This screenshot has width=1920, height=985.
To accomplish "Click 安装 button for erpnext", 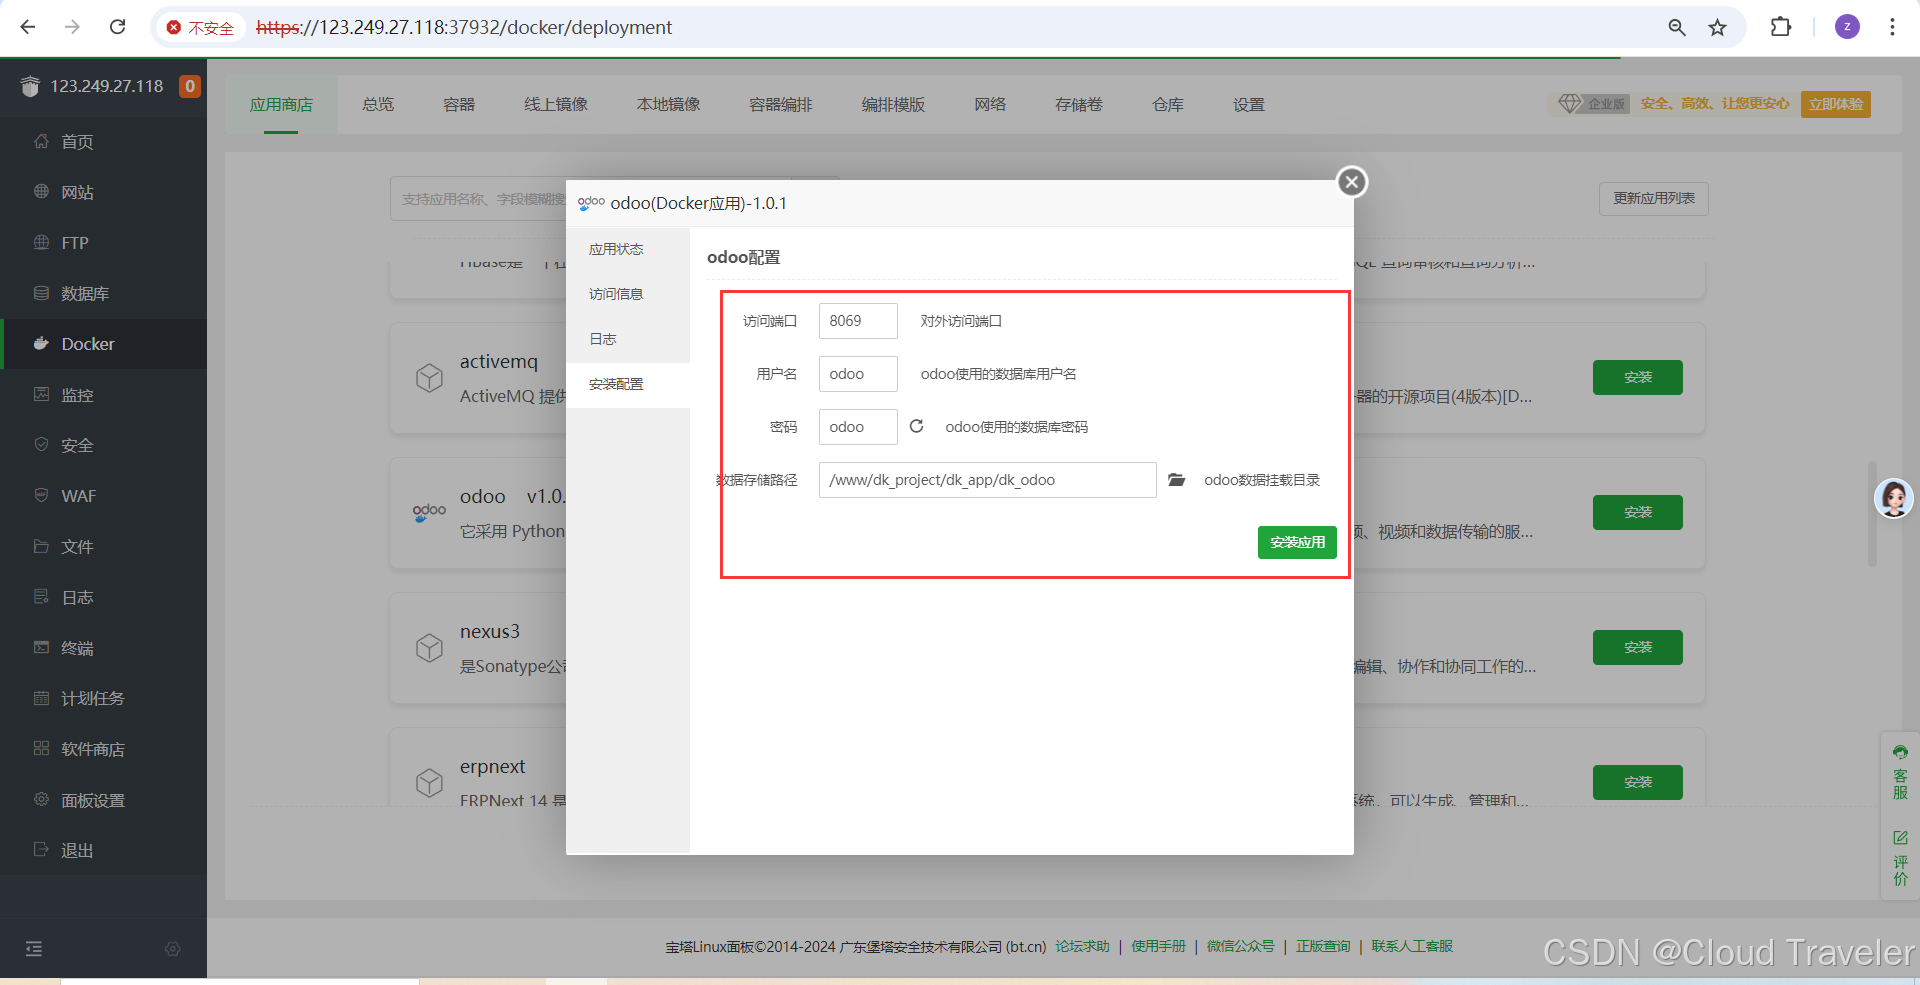I will coord(1638,782).
